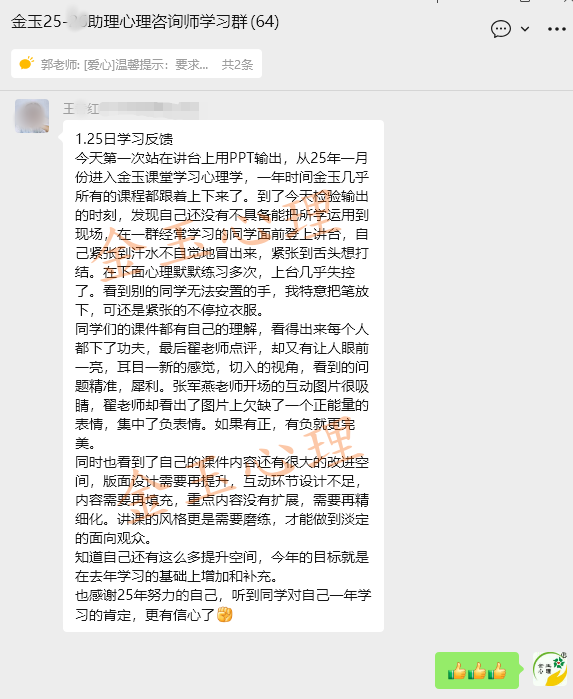The width and height of the screenshot is (573, 699).
Task: Click the green thumbs-up reply bubble
Action: (x=477, y=670)
